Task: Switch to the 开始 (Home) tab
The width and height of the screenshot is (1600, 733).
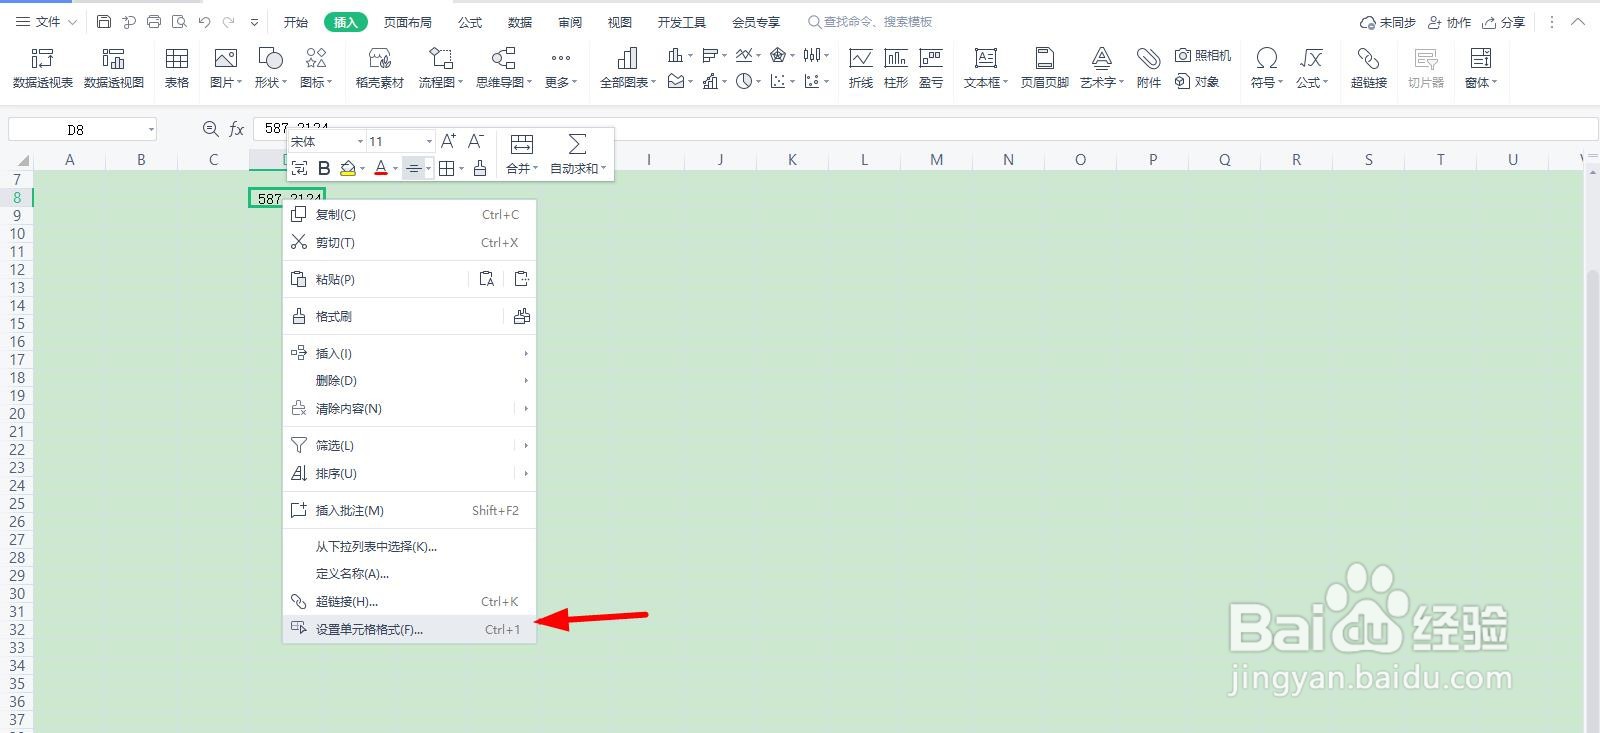Action: coord(296,21)
